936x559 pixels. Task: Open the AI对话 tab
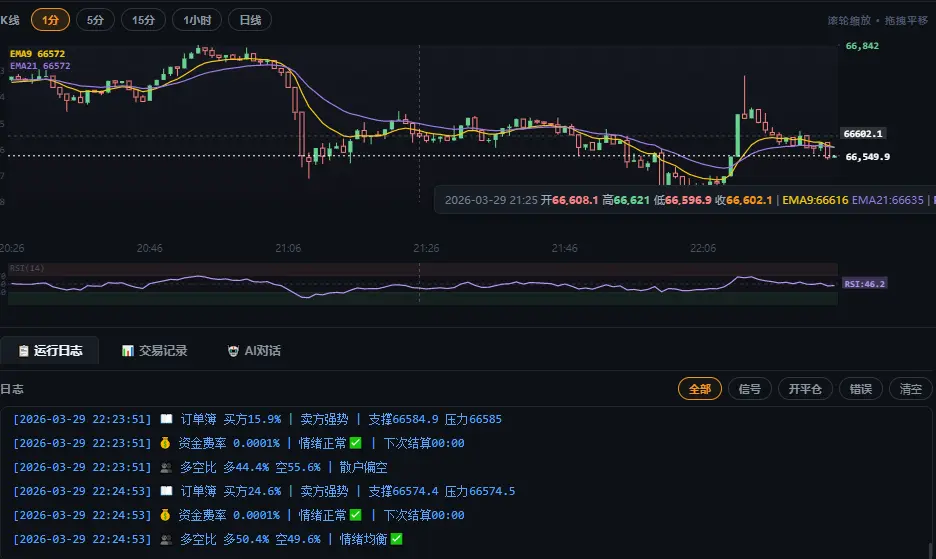[x=254, y=351]
